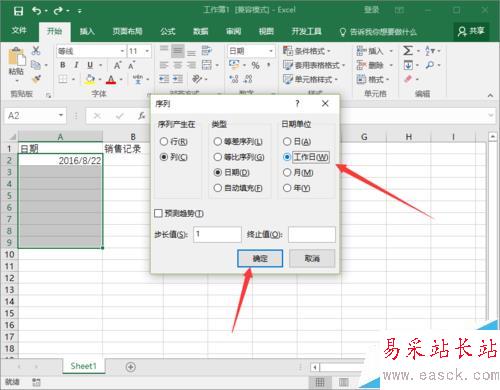Screen dimensions: 500x390
Task: Click the Insert Function fx icon
Action: click(142, 116)
